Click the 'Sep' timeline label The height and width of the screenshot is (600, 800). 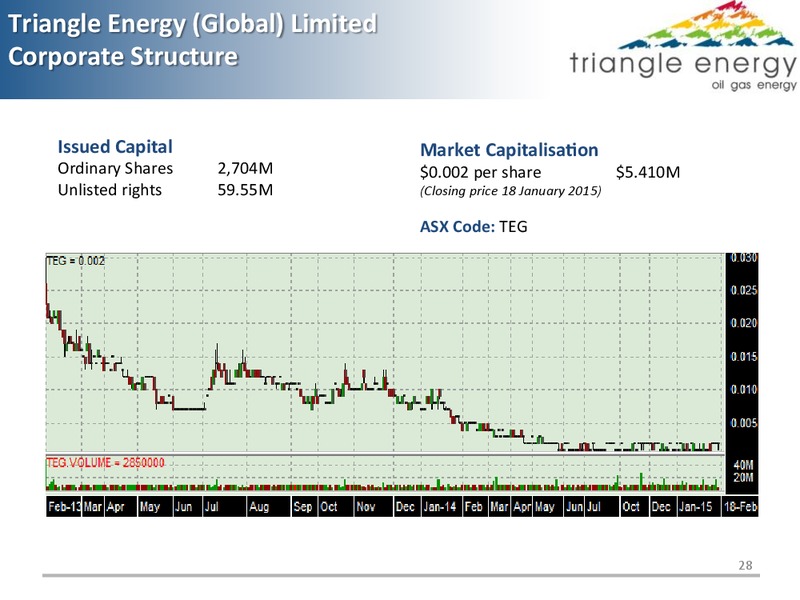coord(303,507)
